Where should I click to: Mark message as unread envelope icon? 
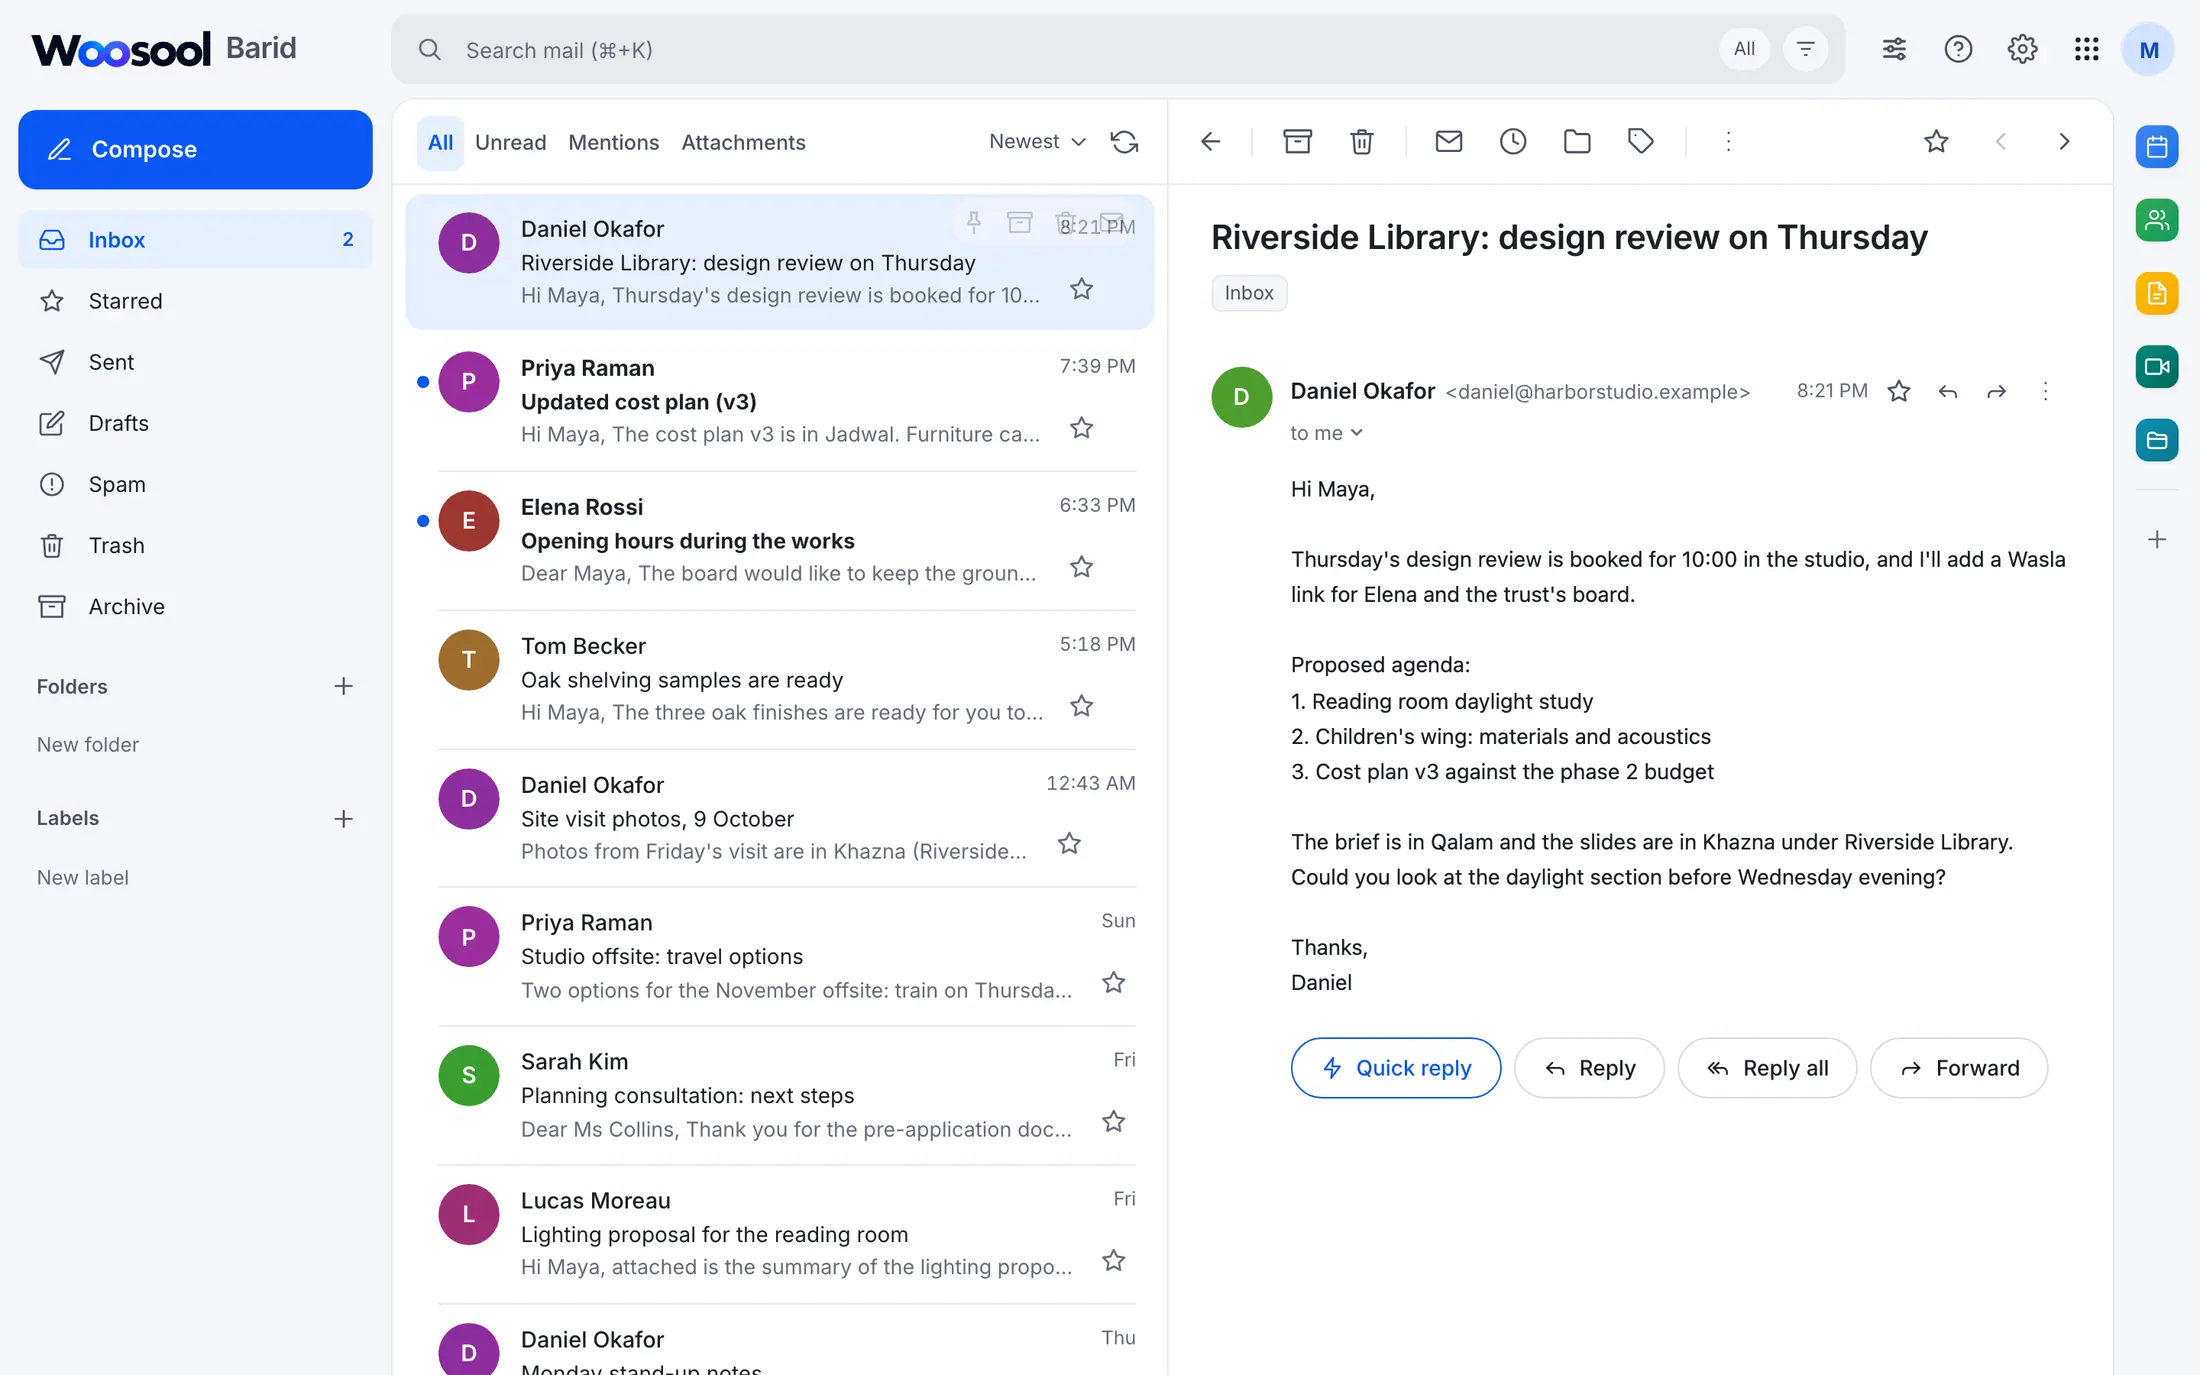tap(1448, 141)
